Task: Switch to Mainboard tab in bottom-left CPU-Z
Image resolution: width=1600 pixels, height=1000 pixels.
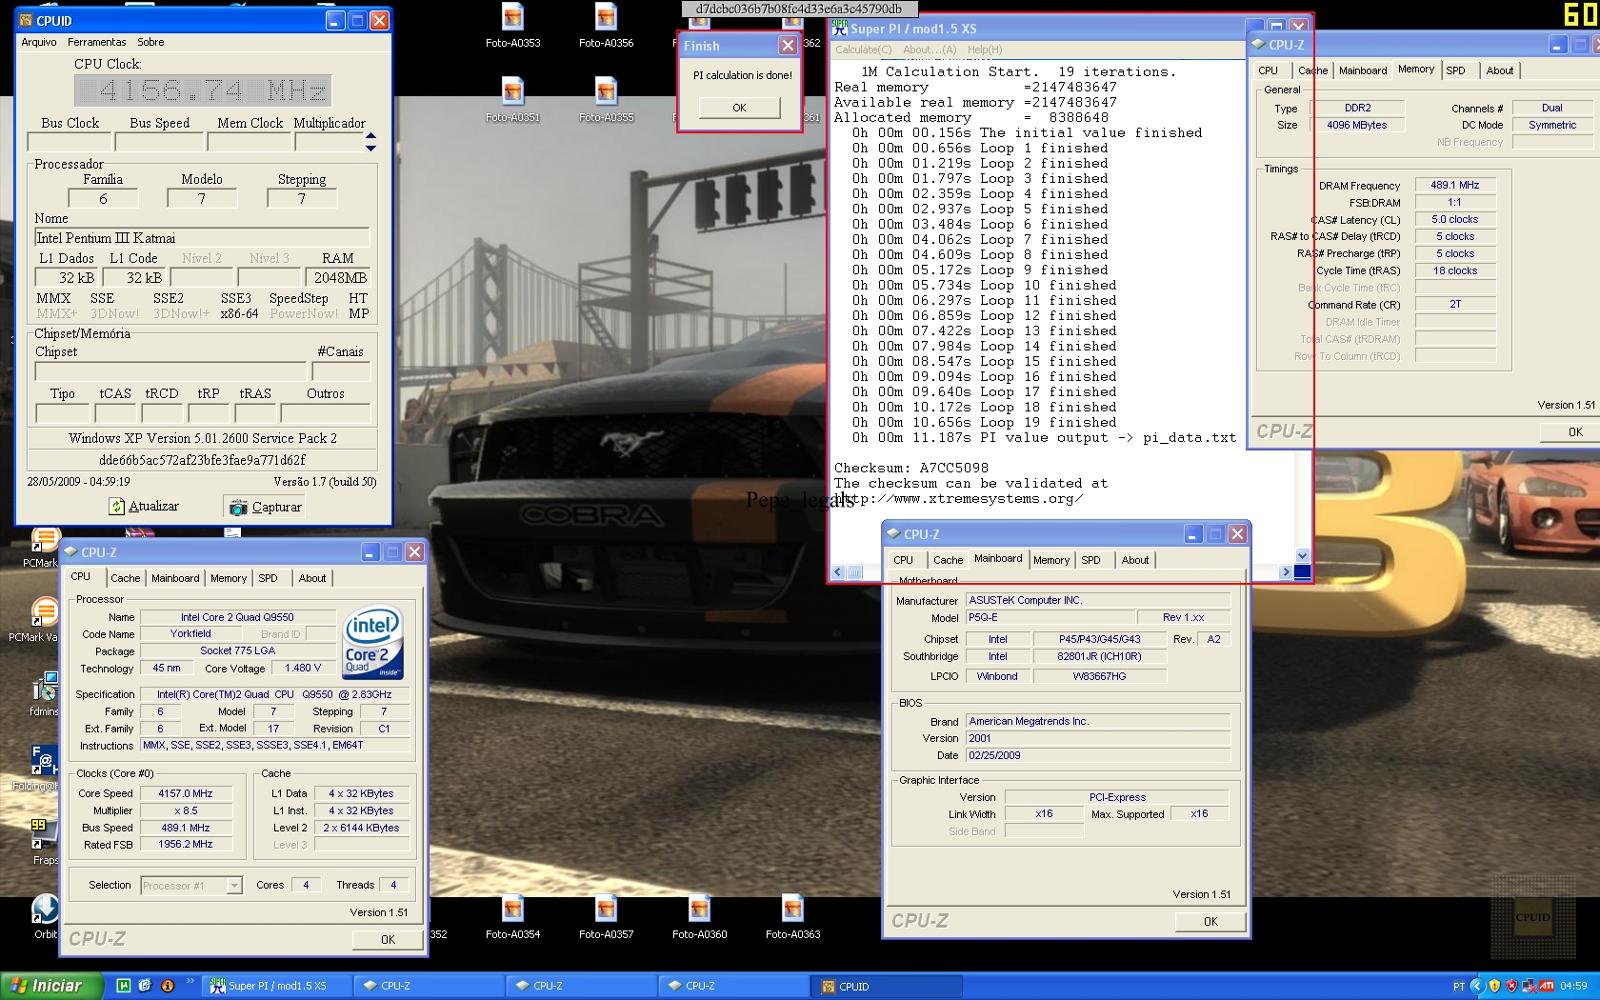Action: (x=175, y=578)
